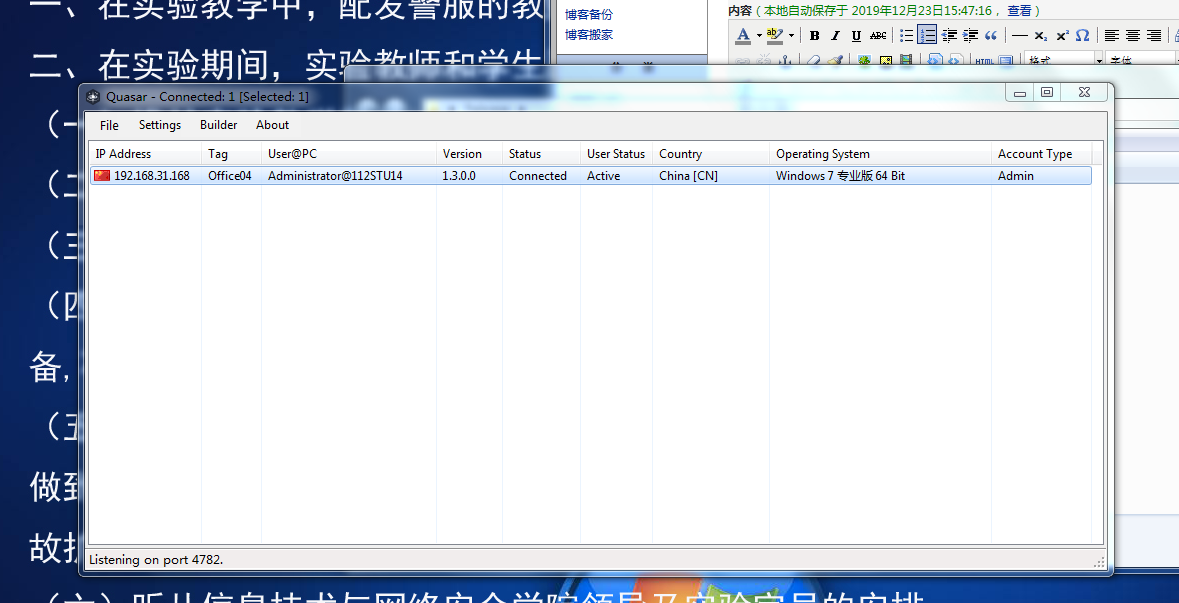Click the Quasar title bar app icon
This screenshot has height=603, width=1179.
[93, 96]
